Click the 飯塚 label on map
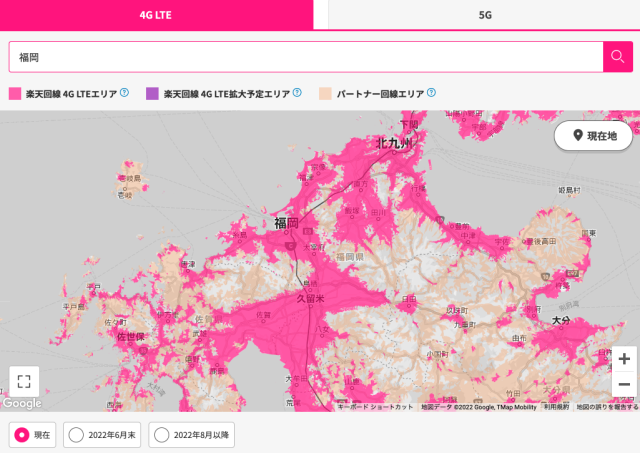The image size is (640, 453). [352, 211]
